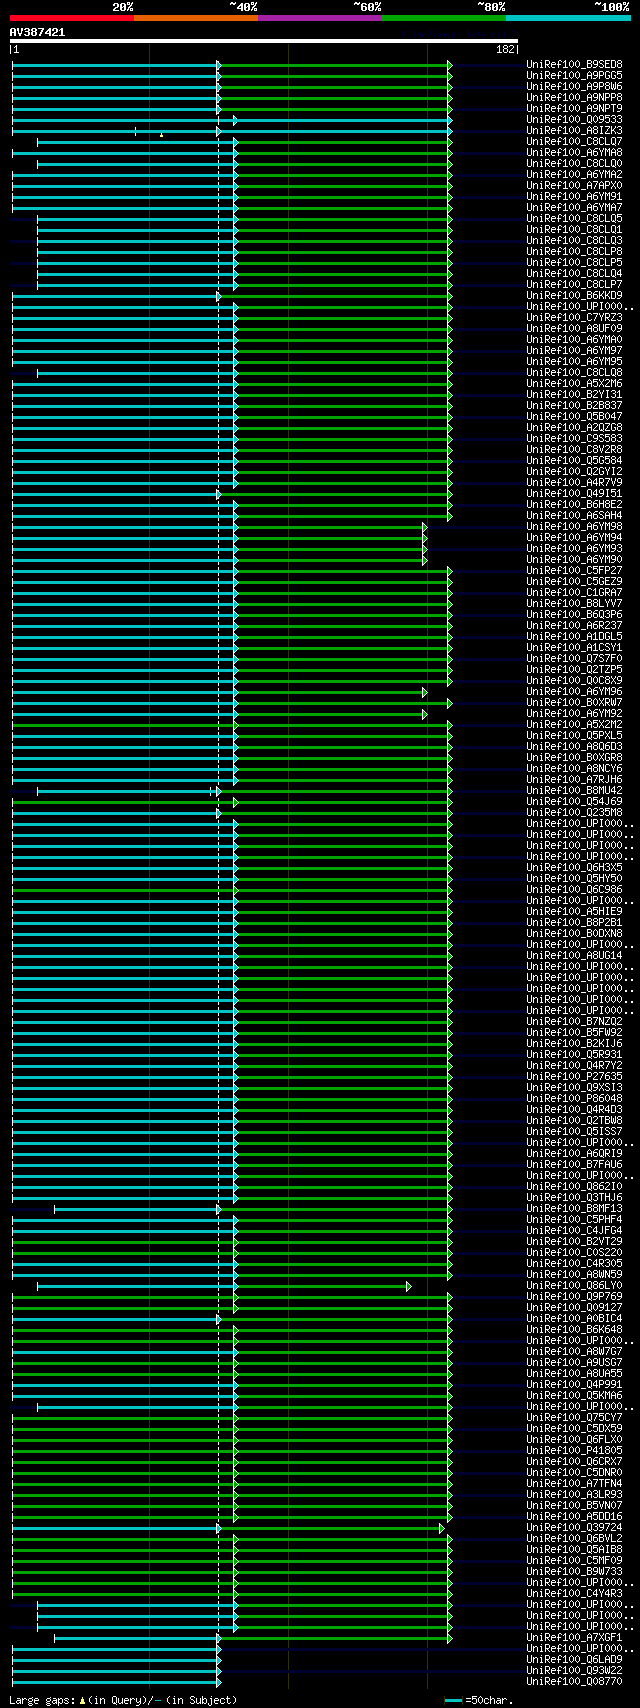Select the UniRef100_A5X2M6 label
The image size is (640, 1708).
coord(574,384)
